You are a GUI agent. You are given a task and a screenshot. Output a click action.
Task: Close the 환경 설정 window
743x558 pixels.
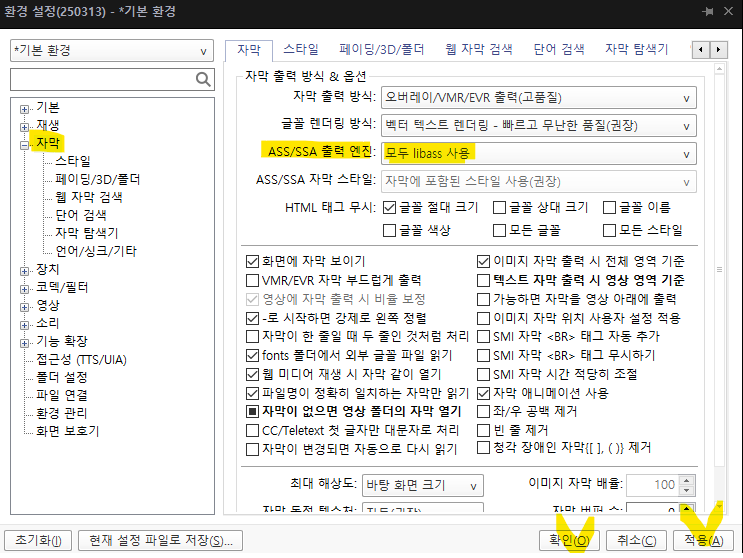729,11
